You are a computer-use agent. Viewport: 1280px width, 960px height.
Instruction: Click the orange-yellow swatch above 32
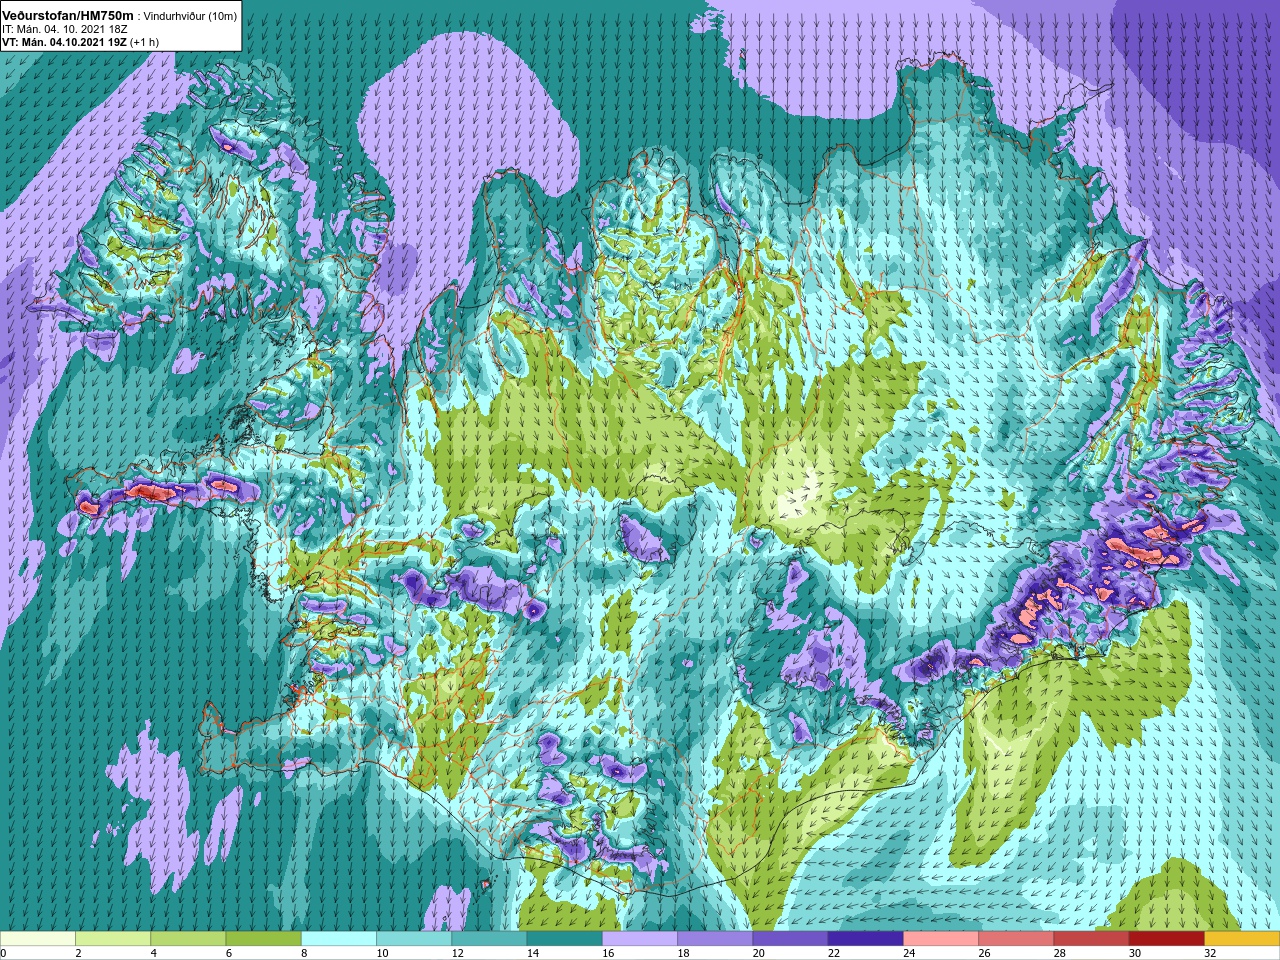click(1242, 939)
